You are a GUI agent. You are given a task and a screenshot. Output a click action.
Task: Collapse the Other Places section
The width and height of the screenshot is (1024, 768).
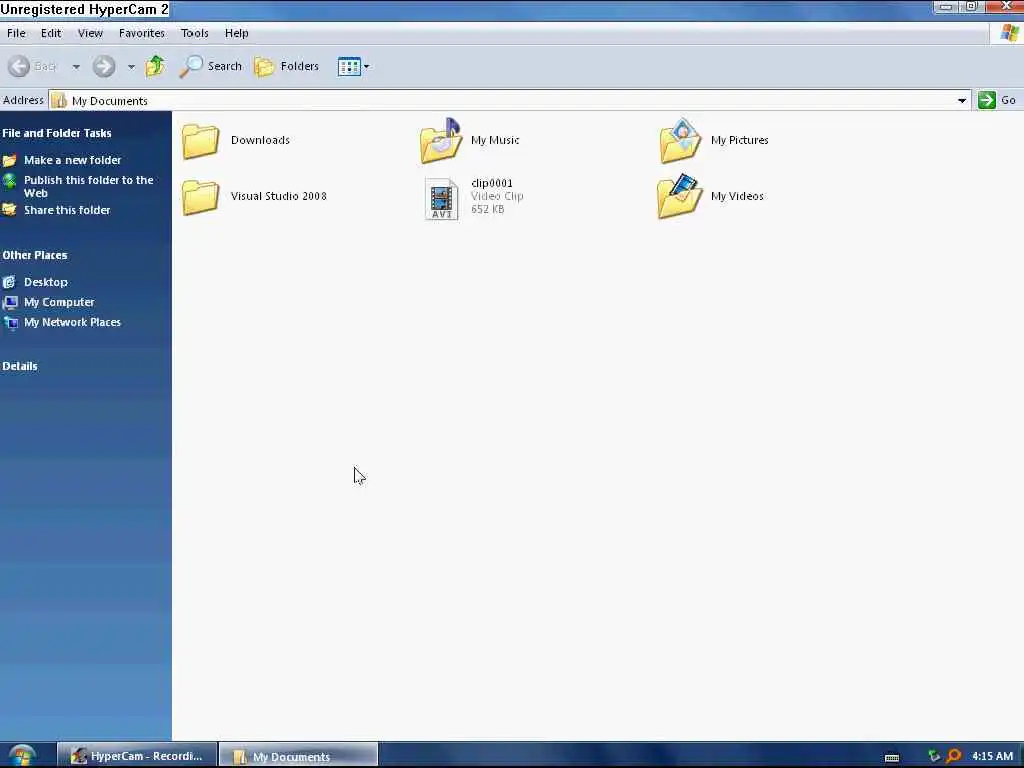coord(35,255)
